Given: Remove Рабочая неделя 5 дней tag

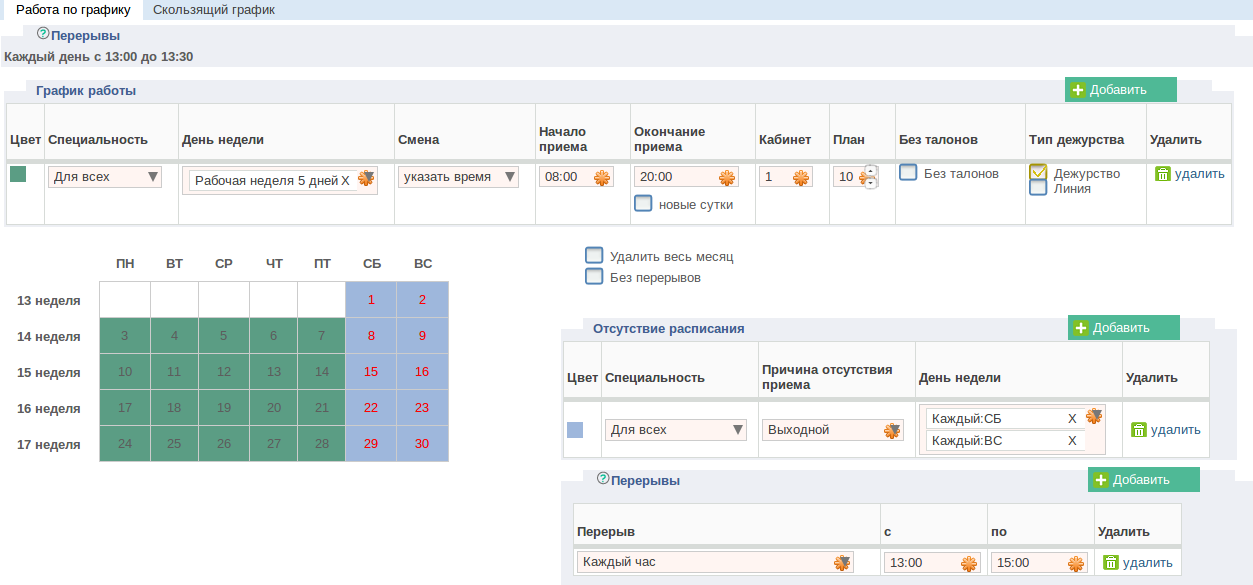Looking at the screenshot, I should point(345,181).
